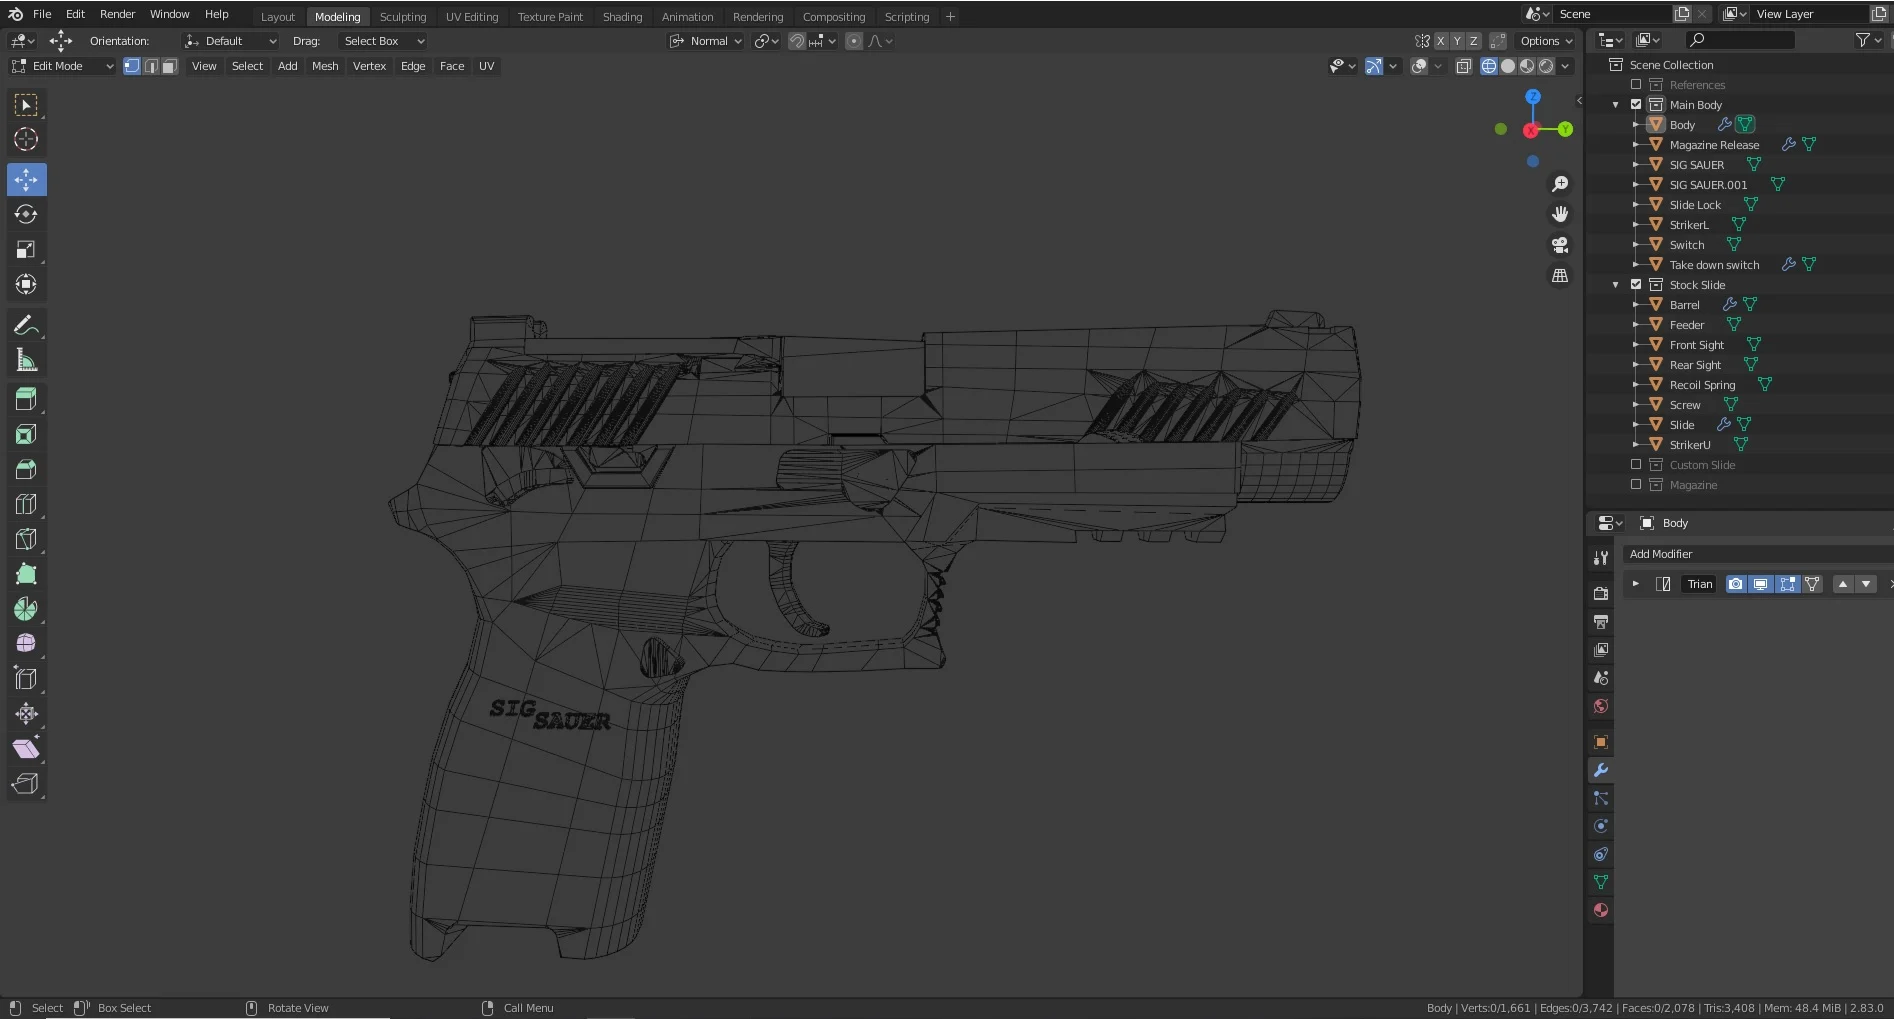Viewport: 1894px width, 1019px height.
Task: Select the Knife tool
Action: click(x=26, y=539)
